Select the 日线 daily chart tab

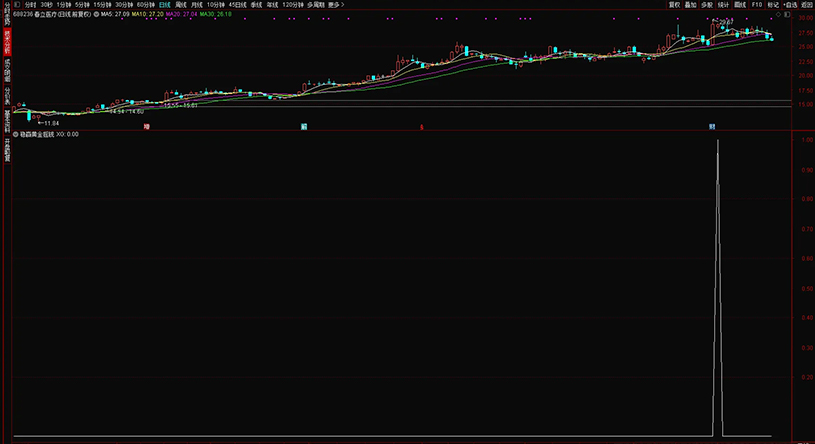pos(165,5)
